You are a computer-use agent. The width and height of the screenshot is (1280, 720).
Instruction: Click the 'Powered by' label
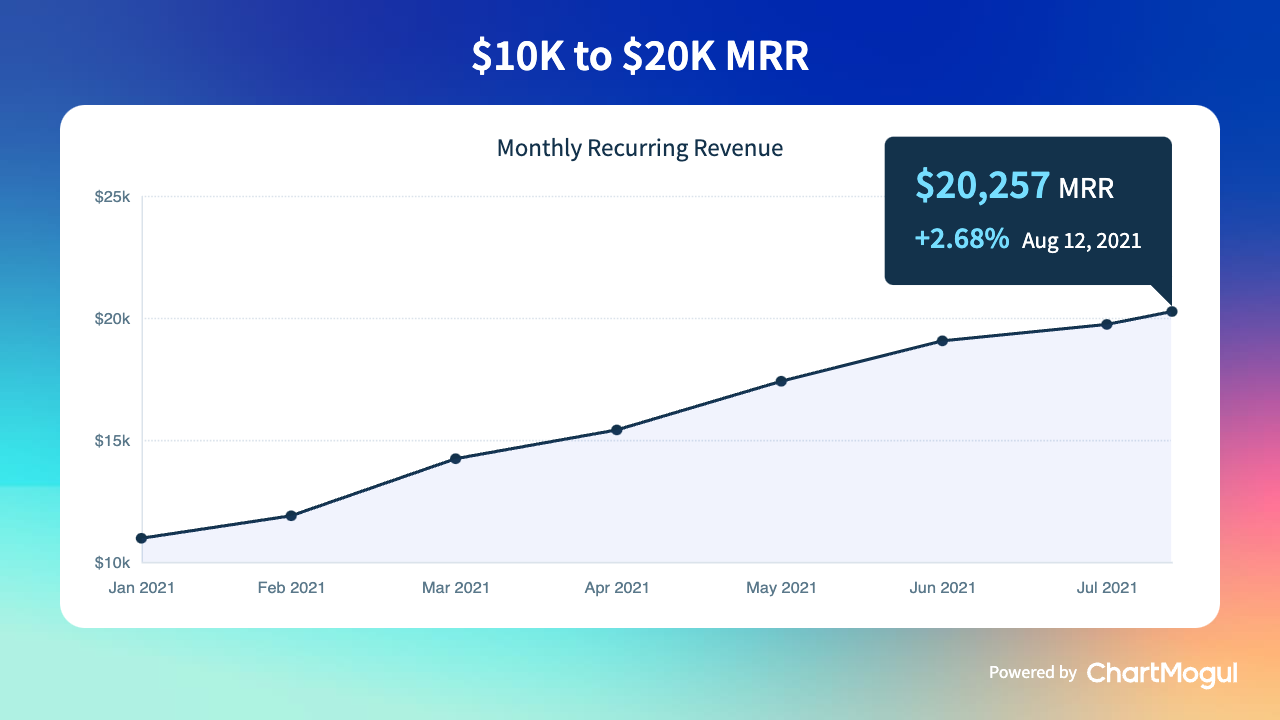(1032, 673)
